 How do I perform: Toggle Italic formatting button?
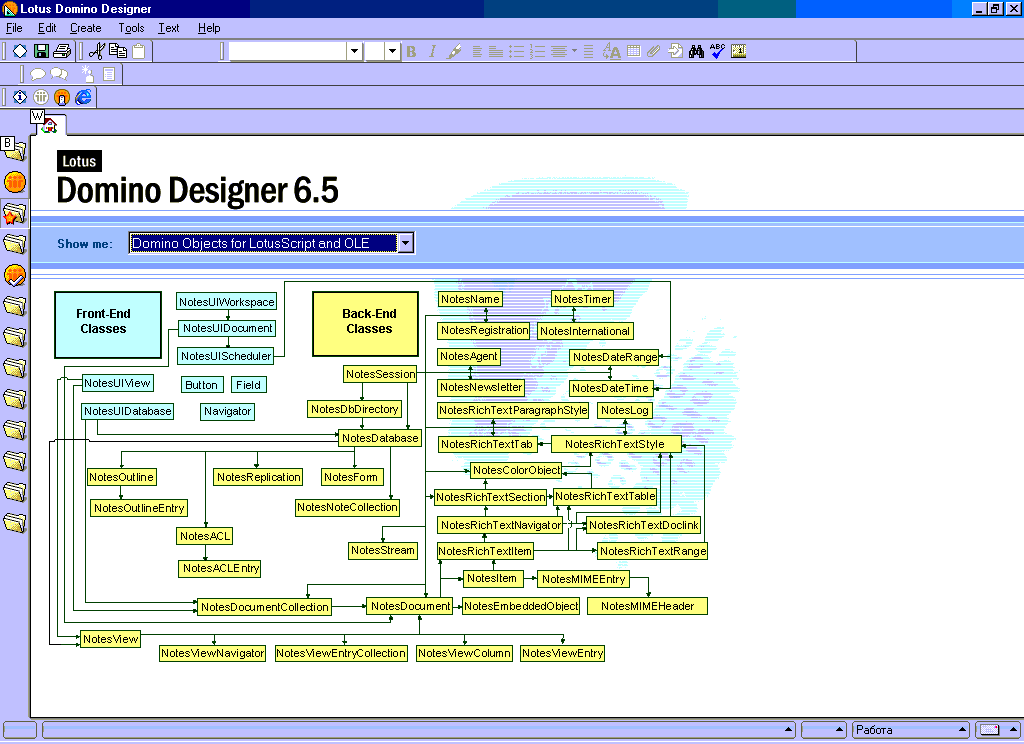(x=433, y=51)
